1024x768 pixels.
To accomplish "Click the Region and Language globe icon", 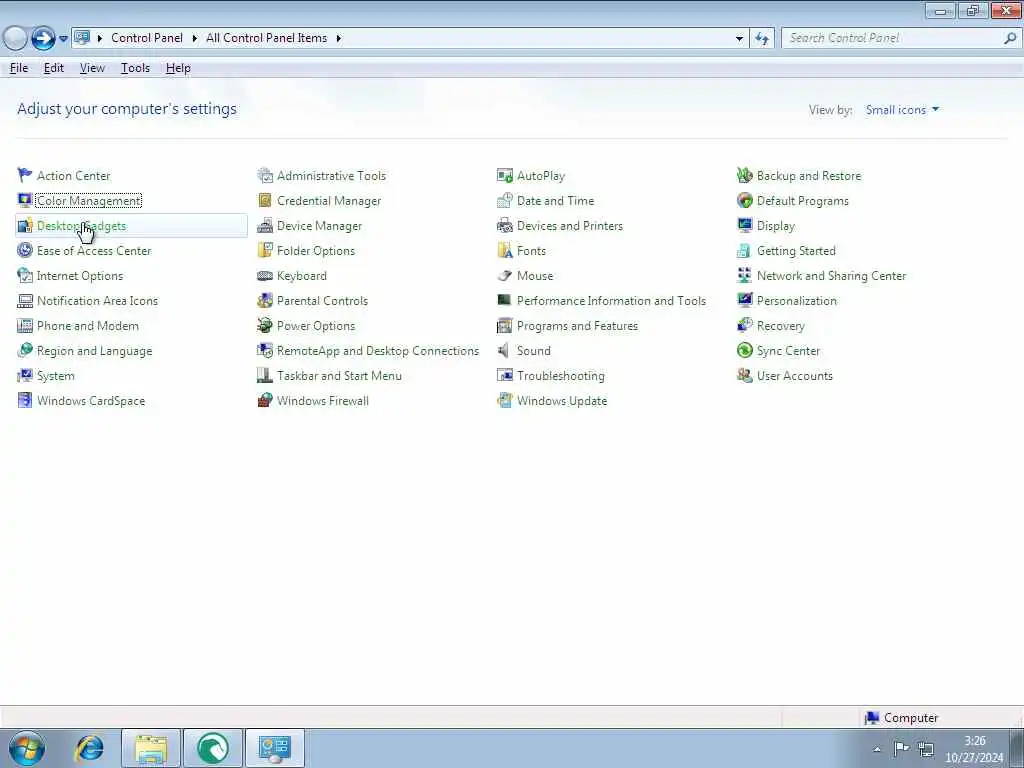I will click(25, 350).
